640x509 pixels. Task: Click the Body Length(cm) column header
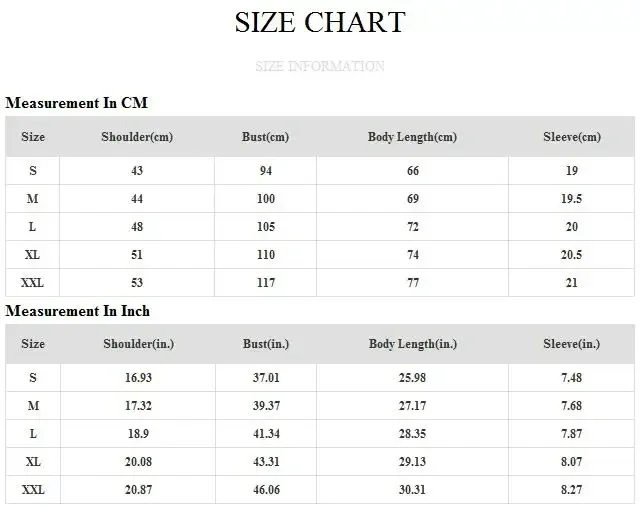[412, 137]
